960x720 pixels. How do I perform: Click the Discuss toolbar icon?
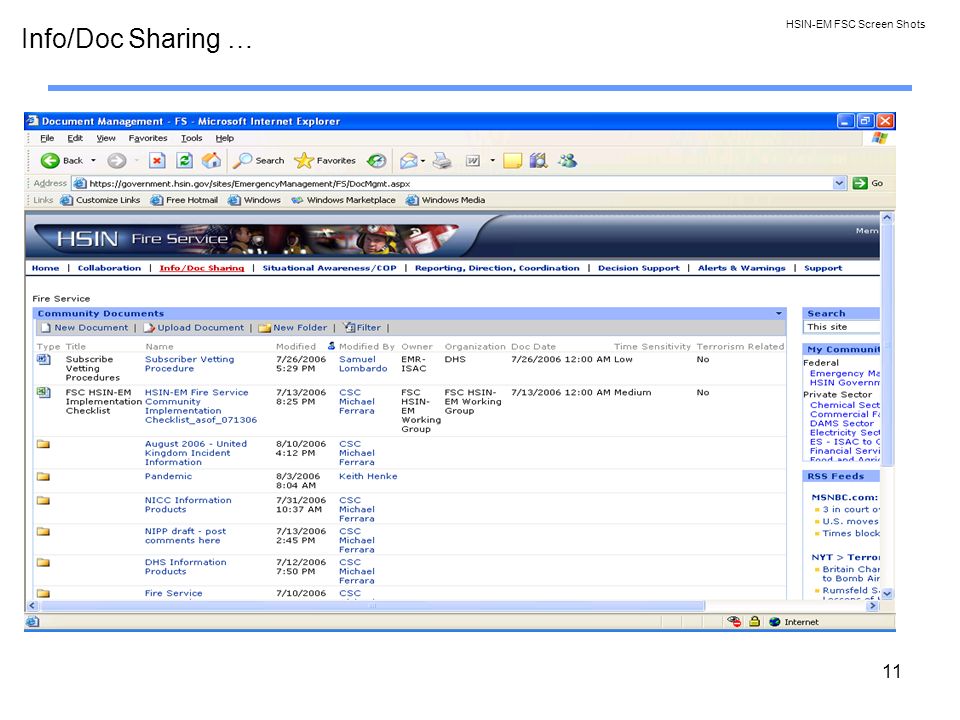512,160
